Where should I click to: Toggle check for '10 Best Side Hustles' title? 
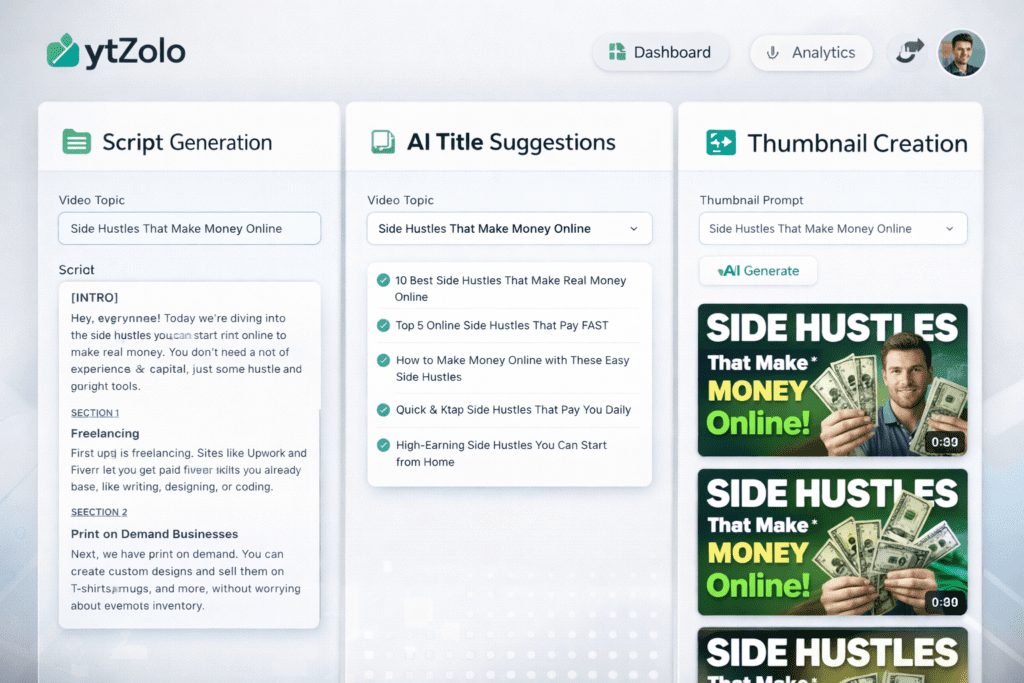coord(383,281)
